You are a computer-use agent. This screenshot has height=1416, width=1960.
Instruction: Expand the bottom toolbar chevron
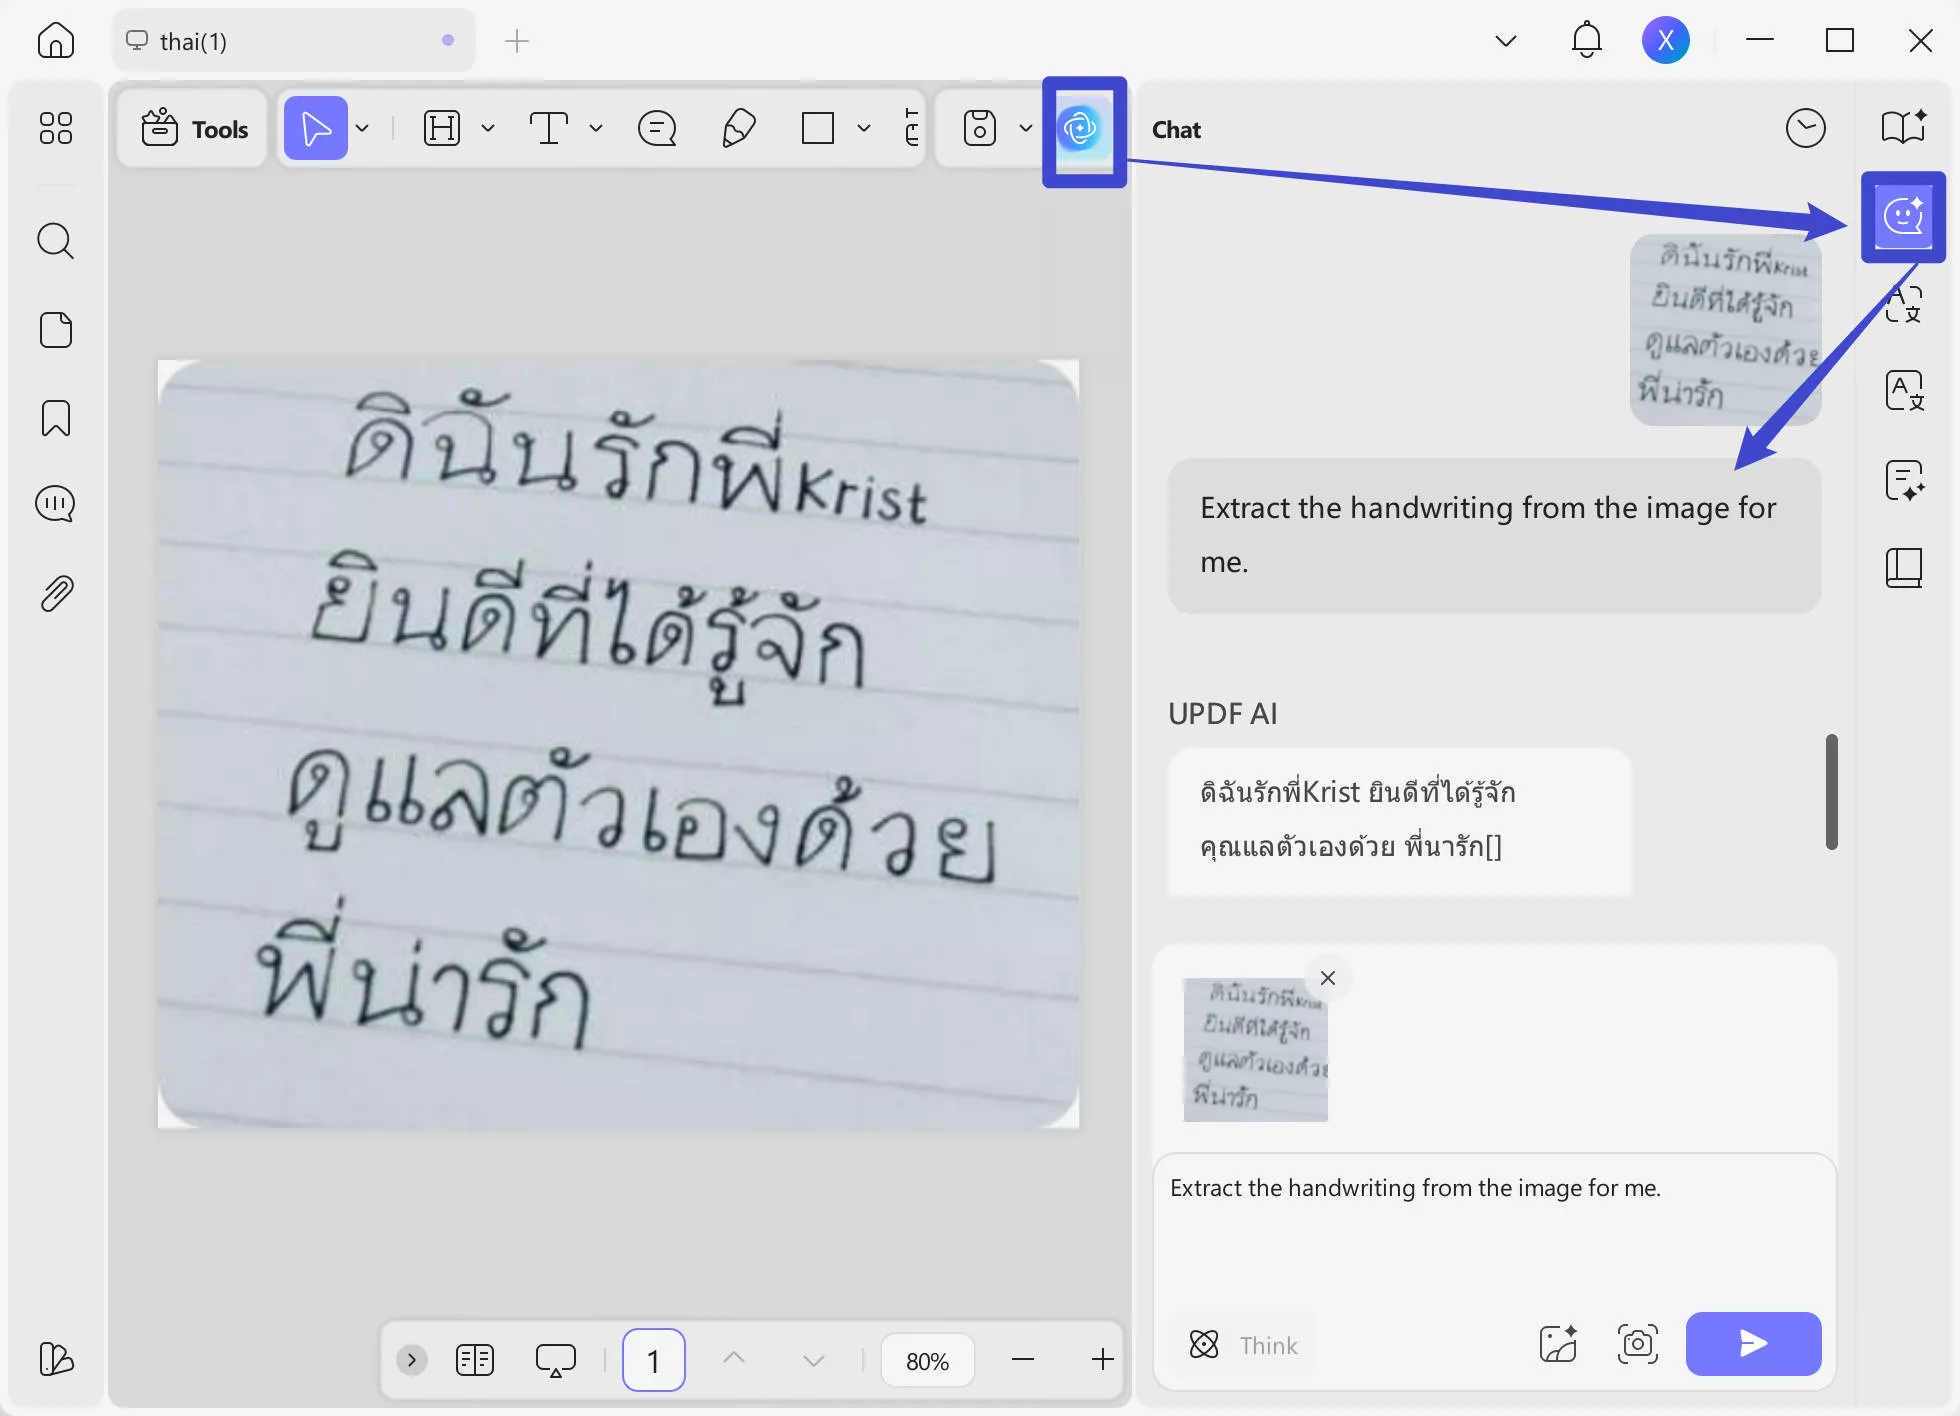(x=411, y=1360)
